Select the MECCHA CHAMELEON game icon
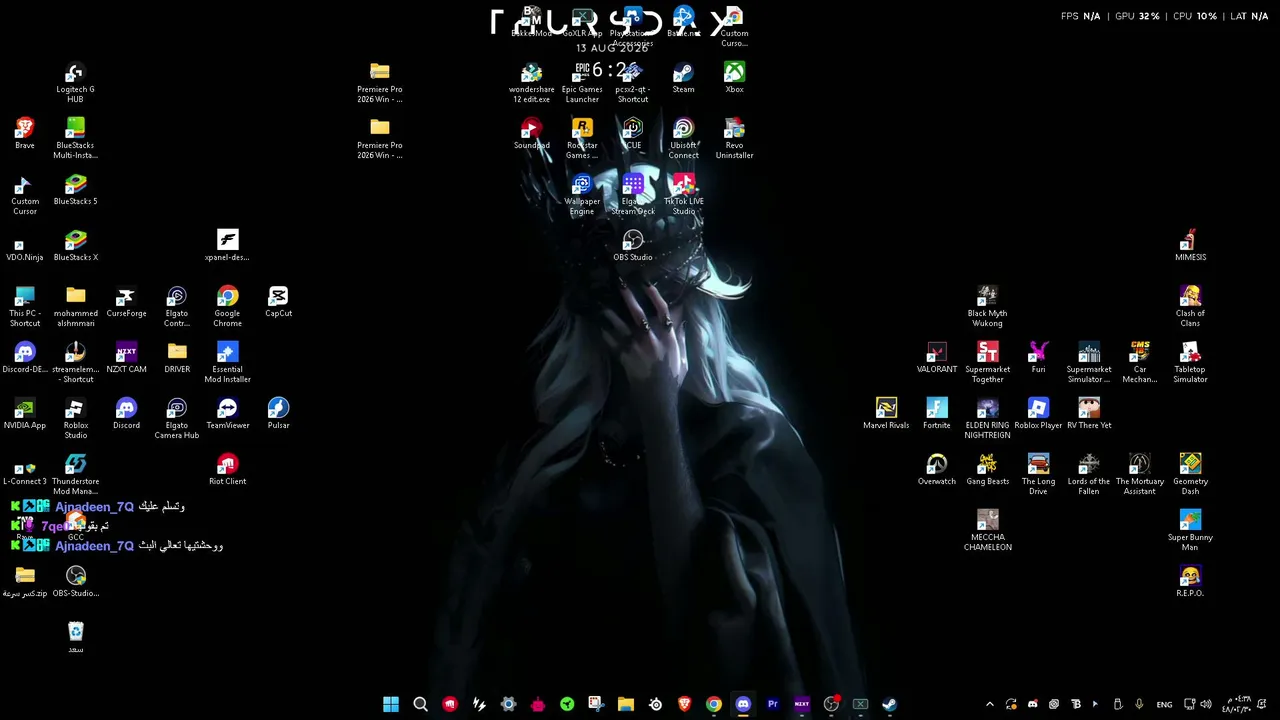This screenshot has height=720, width=1280. tap(987, 531)
